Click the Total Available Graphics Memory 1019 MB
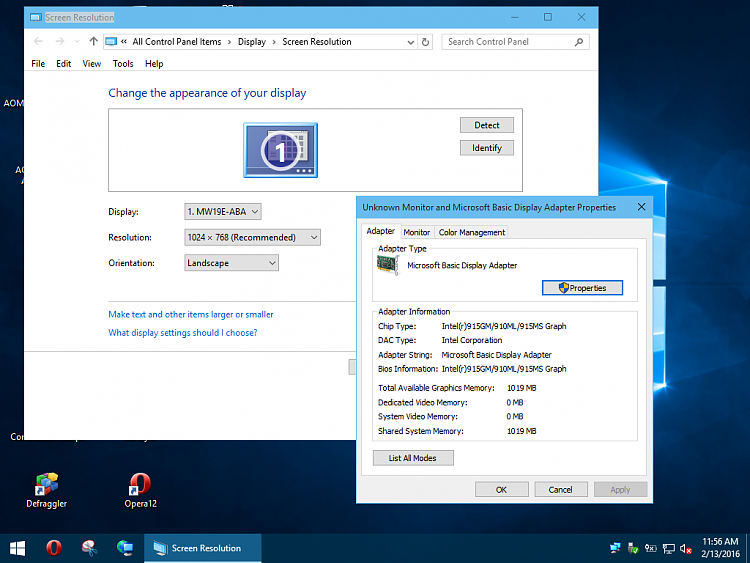Viewport: 750px width, 563px height. 521,388
